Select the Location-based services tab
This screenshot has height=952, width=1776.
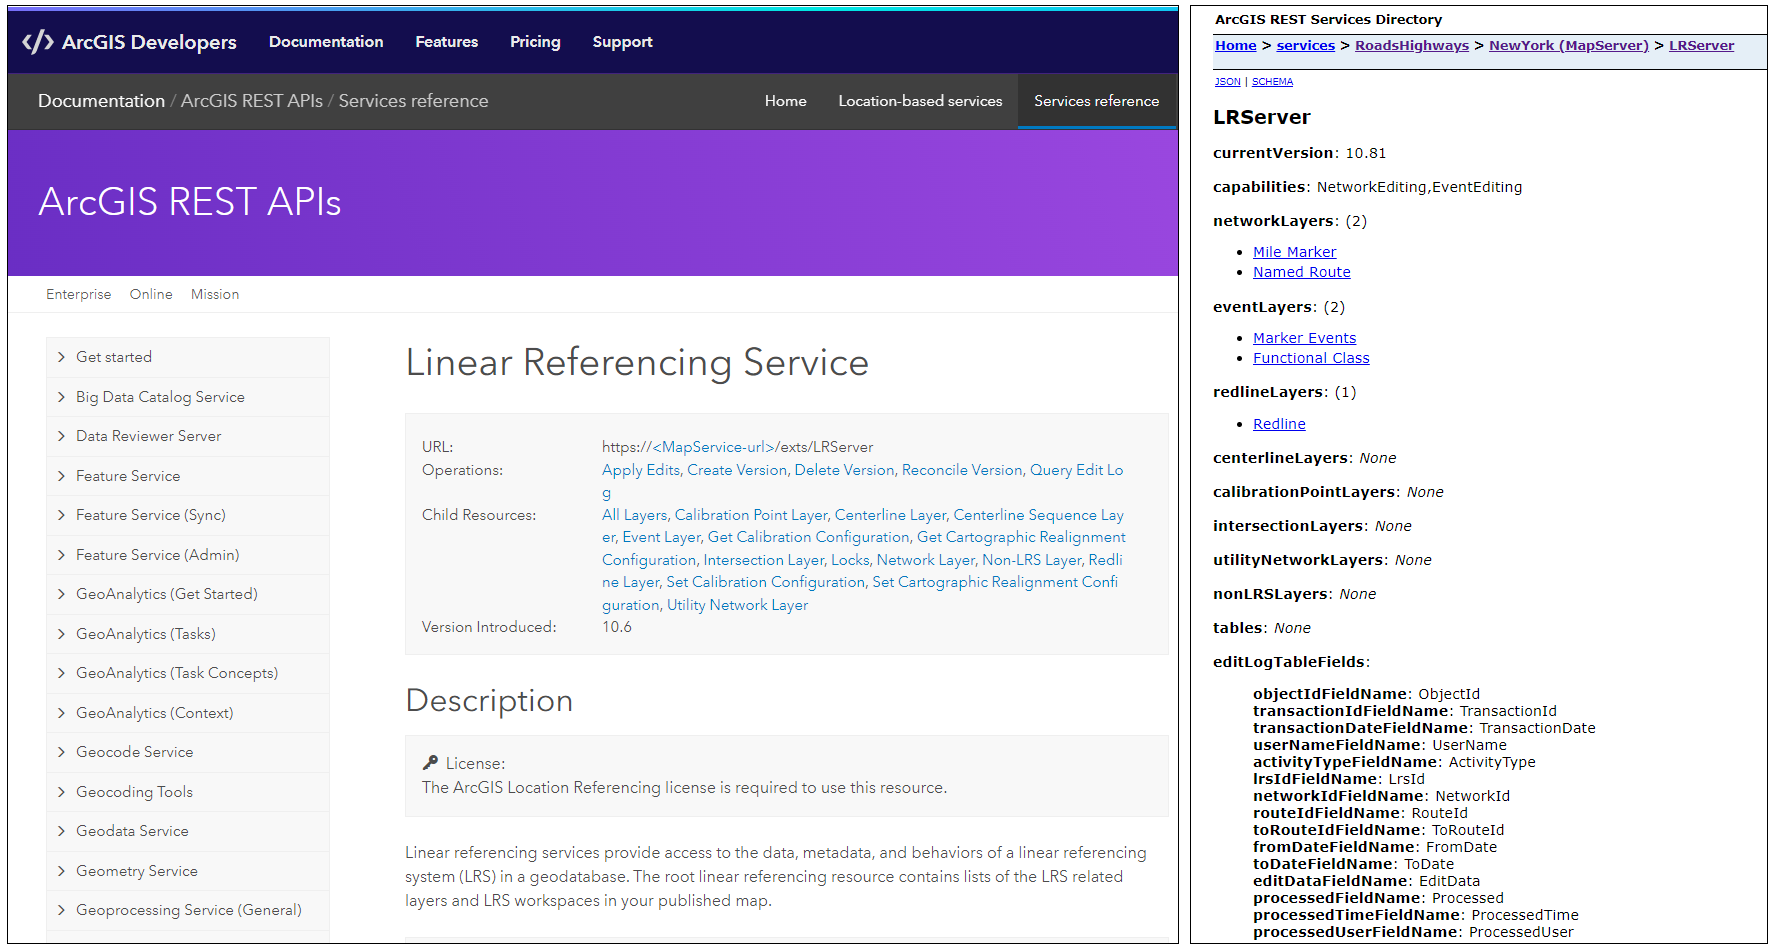(920, 101)
